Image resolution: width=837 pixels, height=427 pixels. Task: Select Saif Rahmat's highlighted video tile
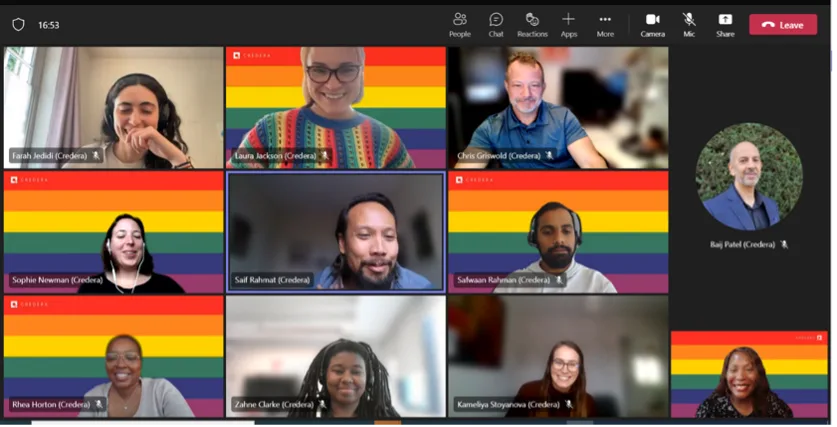(336, 232)
